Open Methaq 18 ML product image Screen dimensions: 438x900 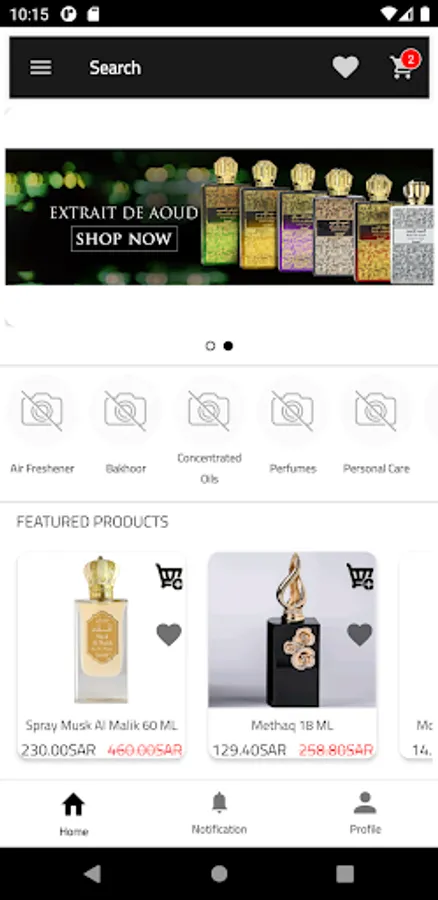292,630
